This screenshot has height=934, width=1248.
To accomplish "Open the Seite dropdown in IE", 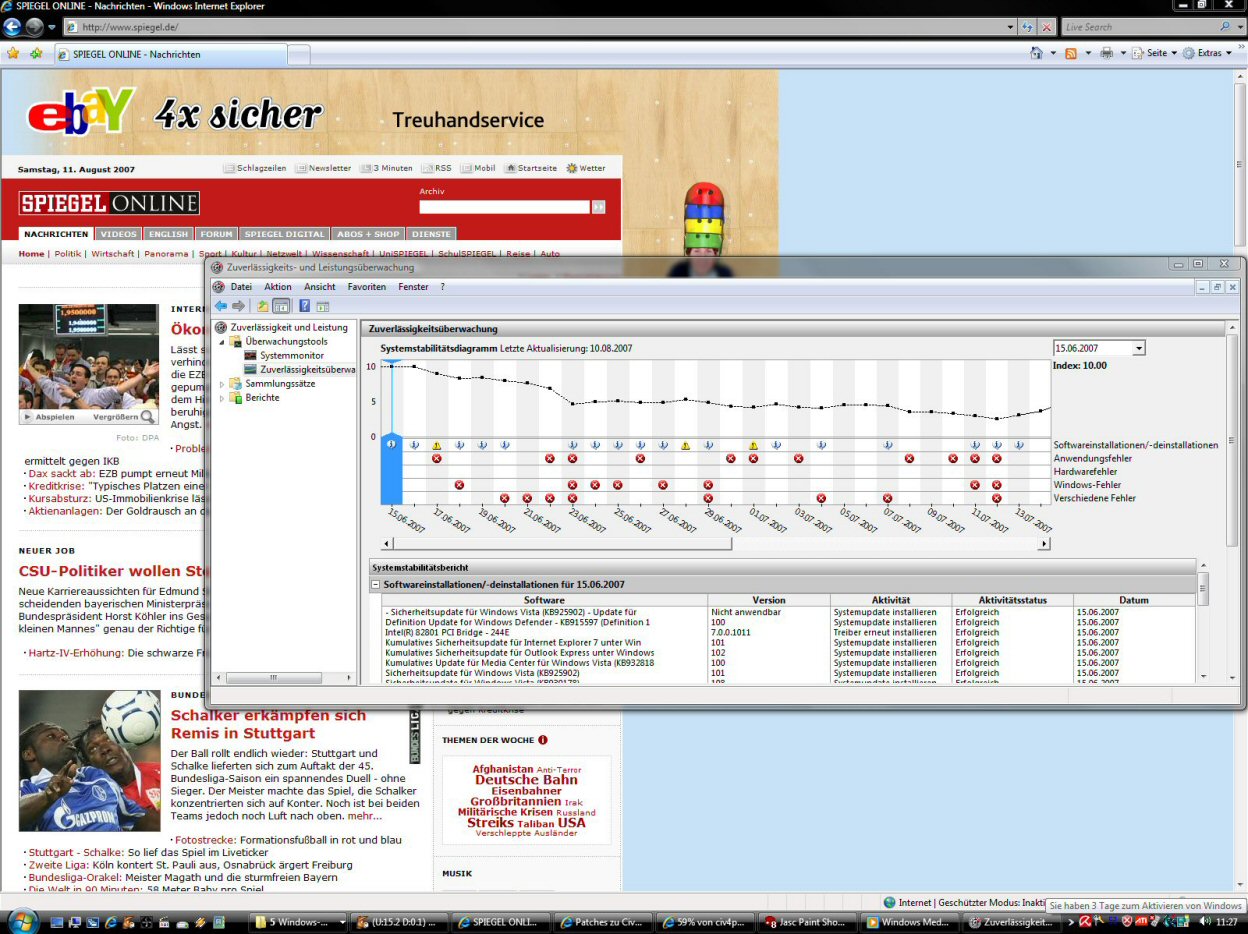I will (1155, 53).
